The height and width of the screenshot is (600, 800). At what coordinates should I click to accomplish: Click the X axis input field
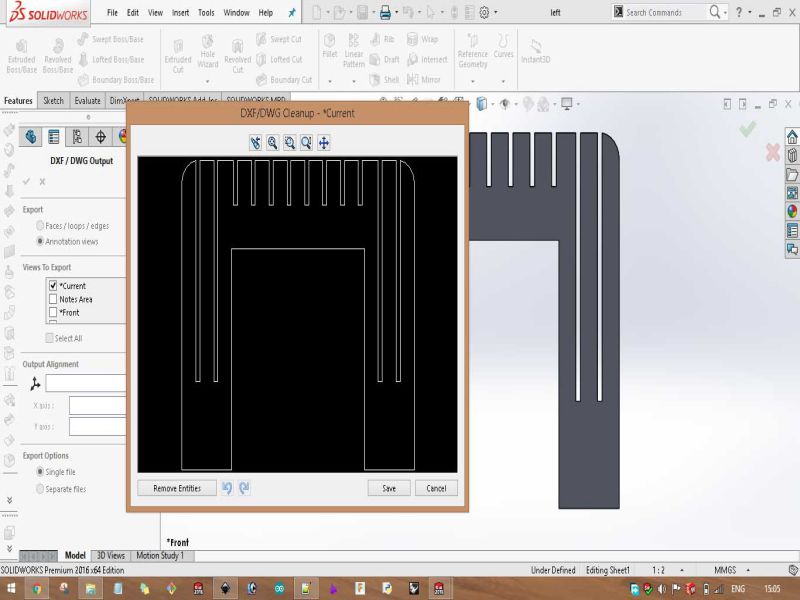(x=97, y=406)
